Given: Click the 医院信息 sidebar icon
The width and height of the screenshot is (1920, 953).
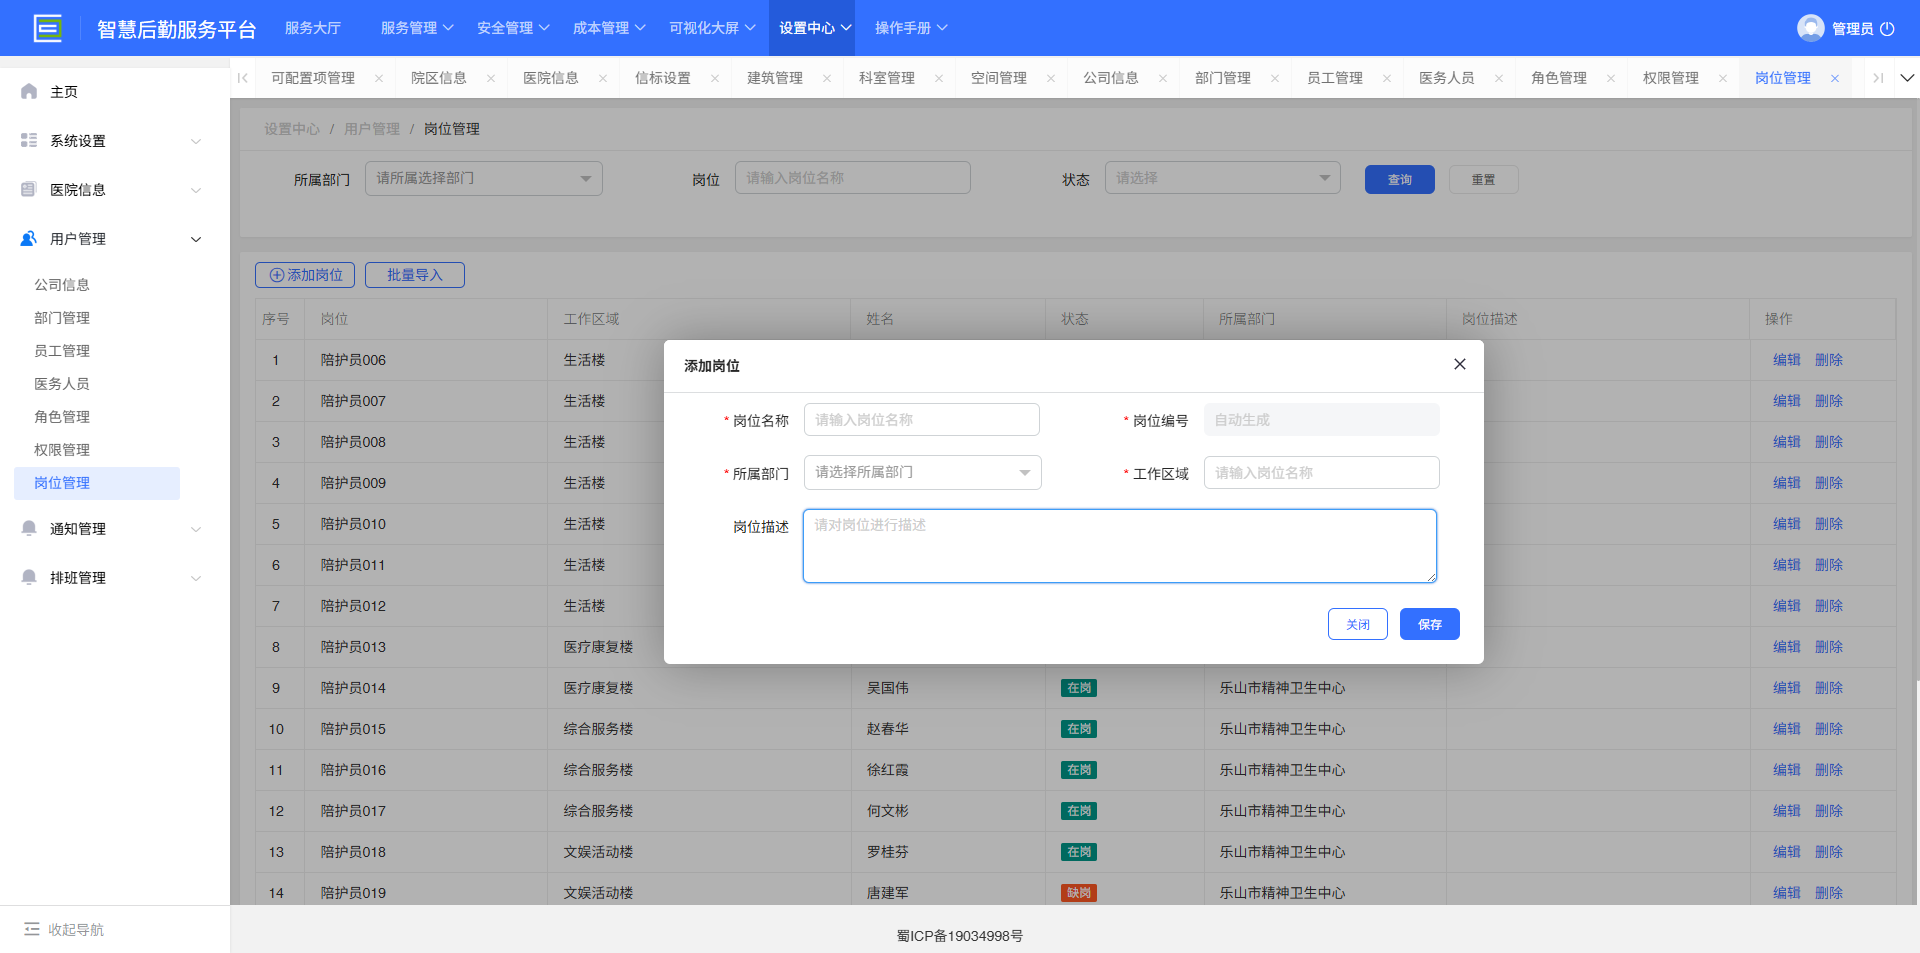Looking at the screenshot, I should point(29,189).
